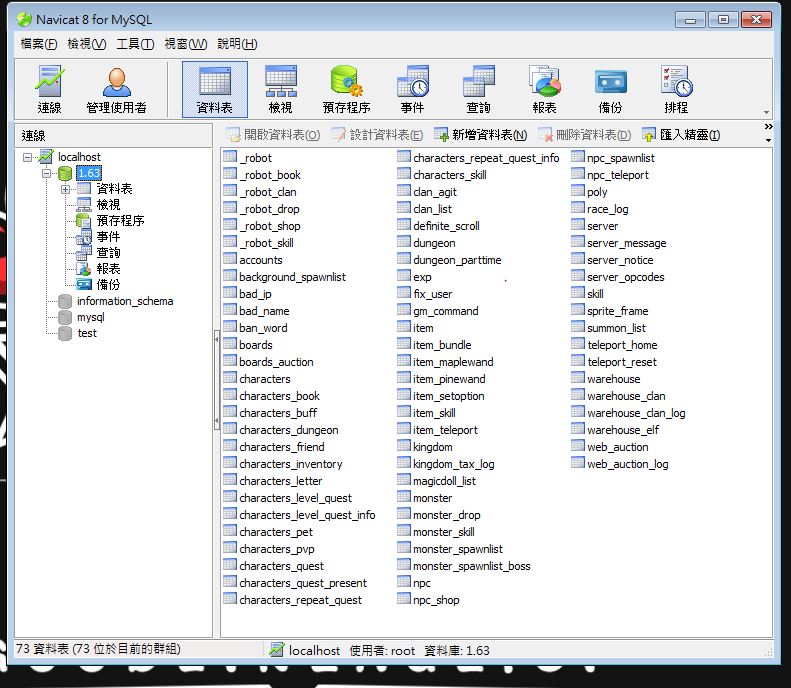The height and width of the screenshot is (688, 791).
Task: Click 設計資料表 design table button
Action: 377,135
